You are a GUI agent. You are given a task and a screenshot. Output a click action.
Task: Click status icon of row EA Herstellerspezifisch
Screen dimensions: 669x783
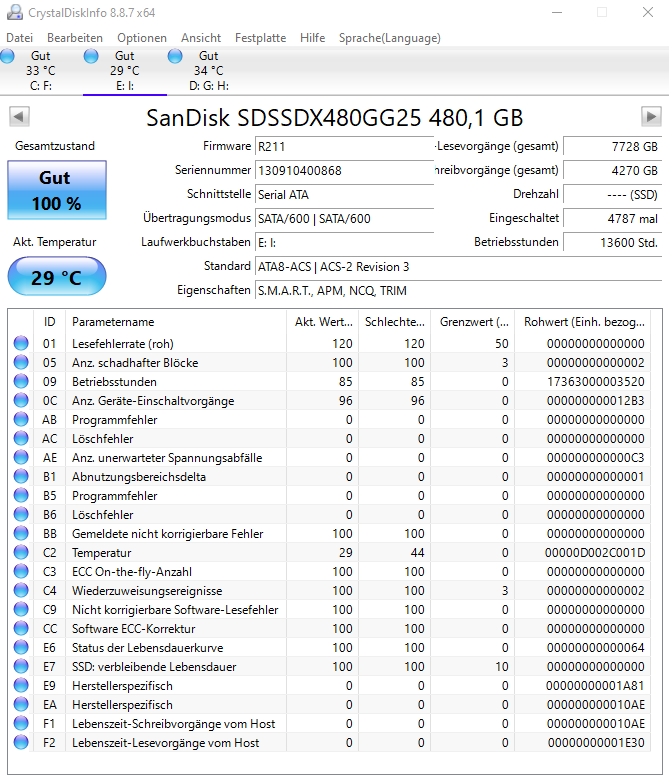coord(21,704)
